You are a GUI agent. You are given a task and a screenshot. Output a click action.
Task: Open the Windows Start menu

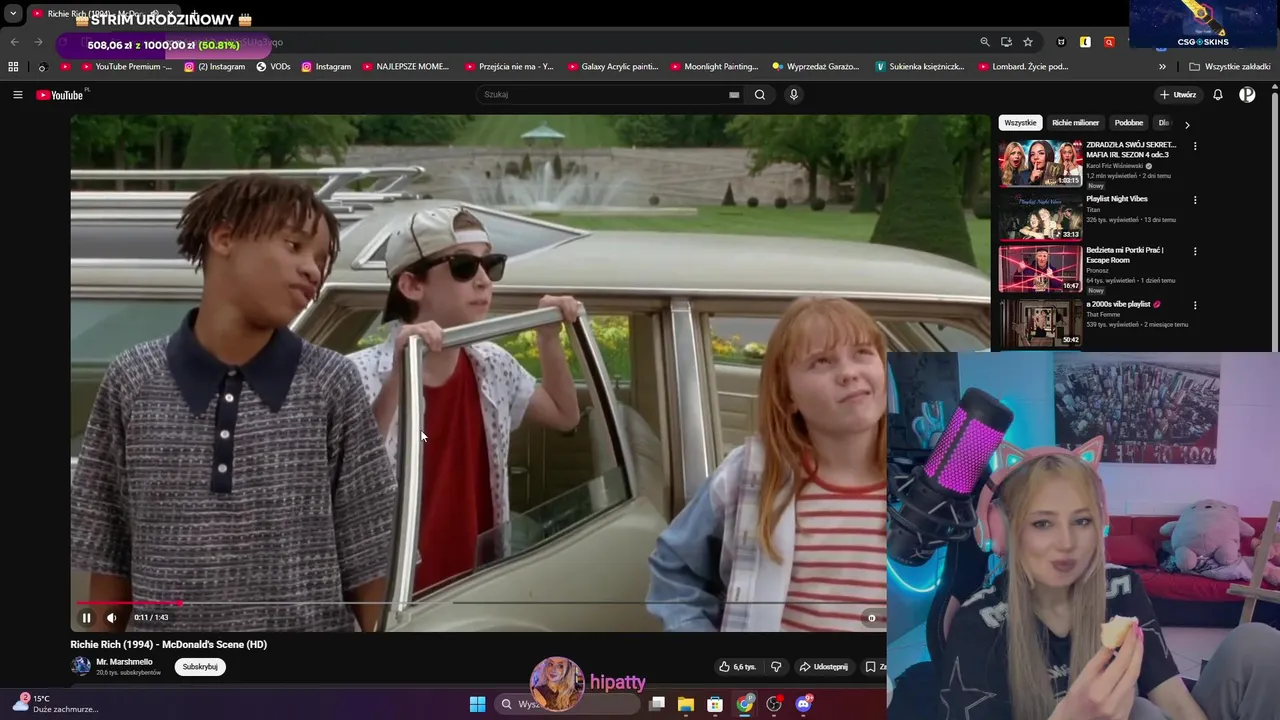[x=477, y=704]
